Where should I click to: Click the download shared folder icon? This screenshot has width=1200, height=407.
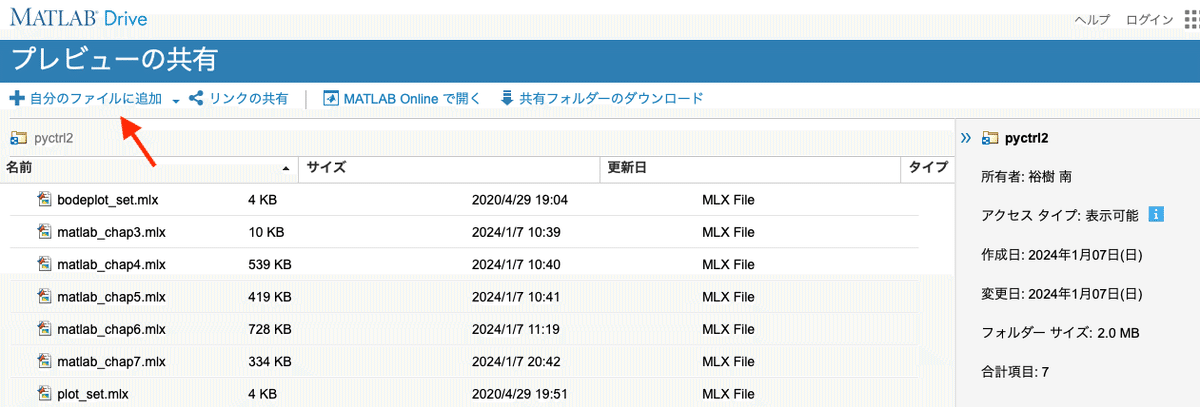click(507, 99)
